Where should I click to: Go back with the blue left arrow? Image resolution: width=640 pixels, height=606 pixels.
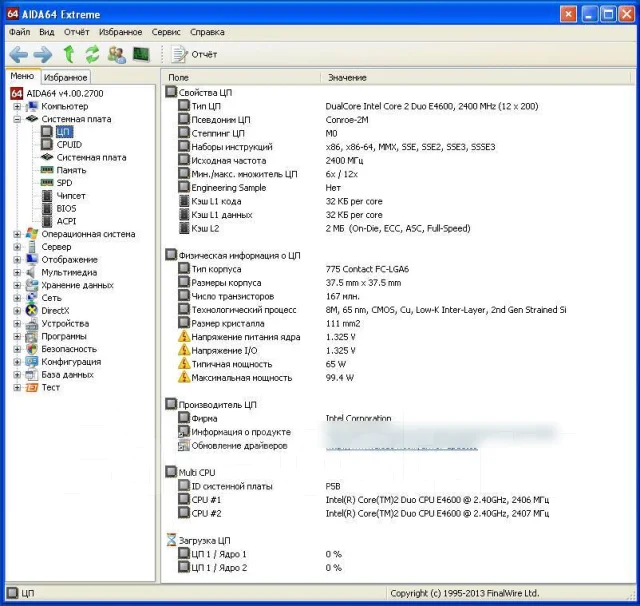point(18,54)
